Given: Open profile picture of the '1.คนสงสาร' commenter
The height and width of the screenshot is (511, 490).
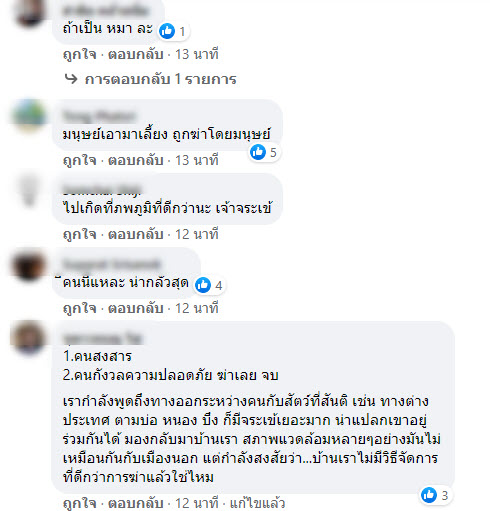Looking at the screenshot, I should point(29,337).
